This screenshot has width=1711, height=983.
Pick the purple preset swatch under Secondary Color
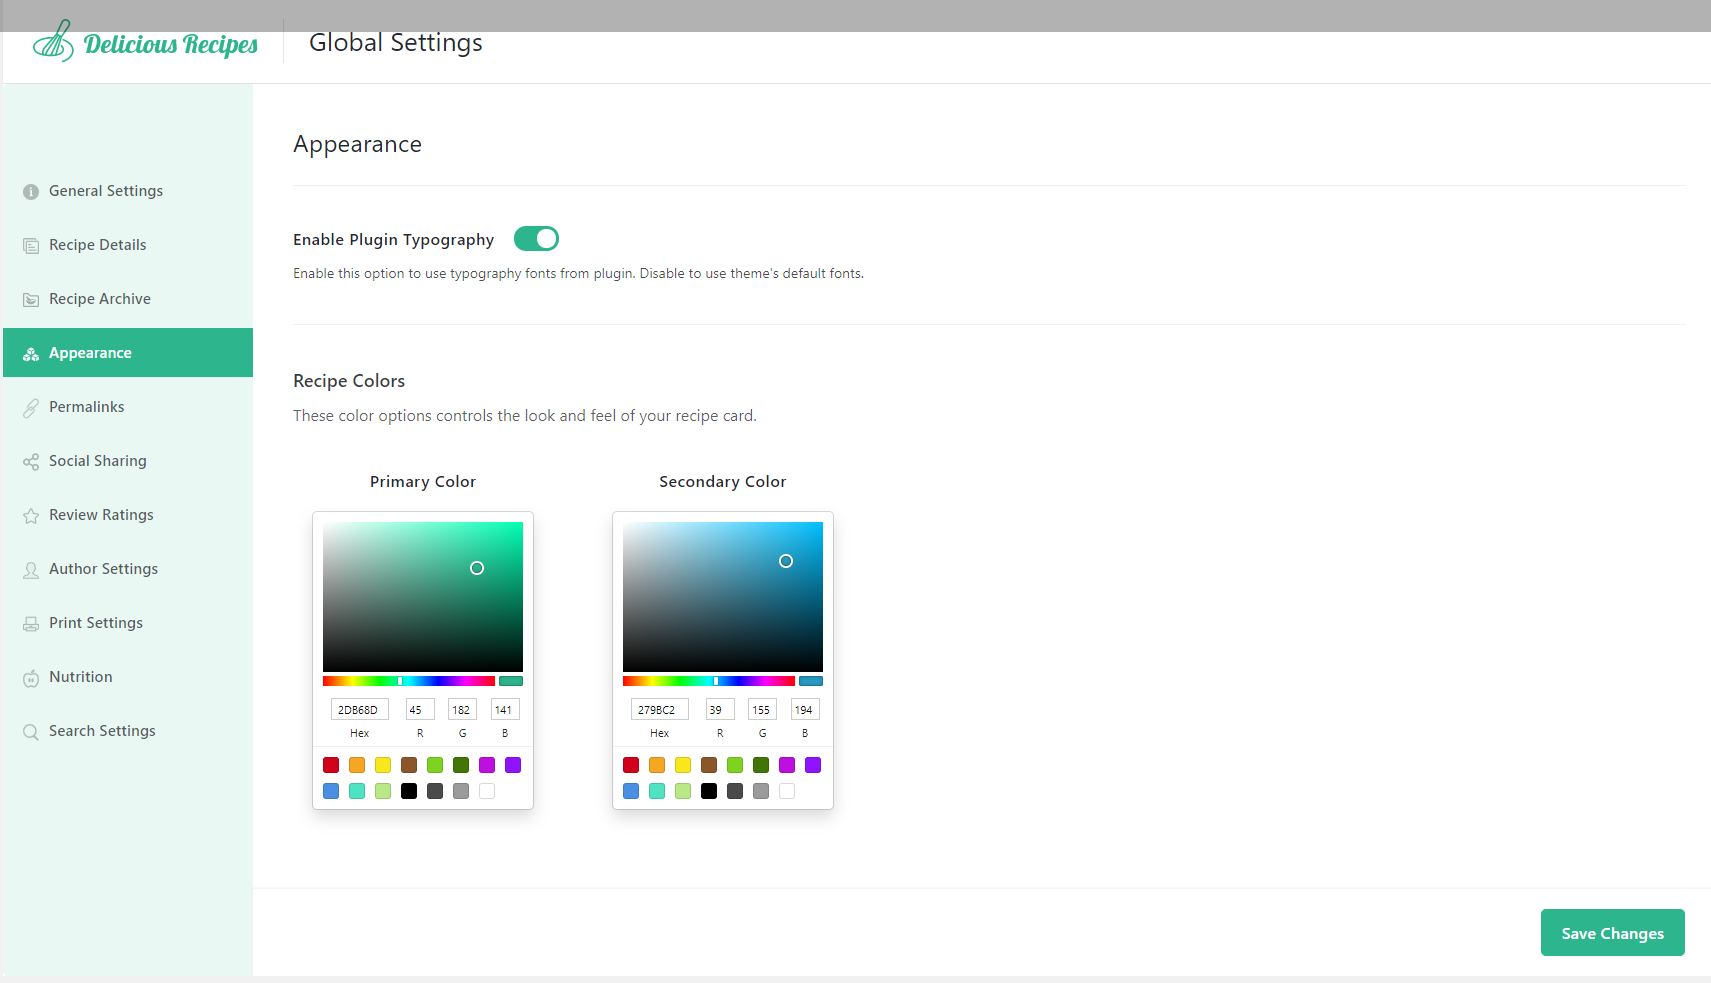click(813, 765)
